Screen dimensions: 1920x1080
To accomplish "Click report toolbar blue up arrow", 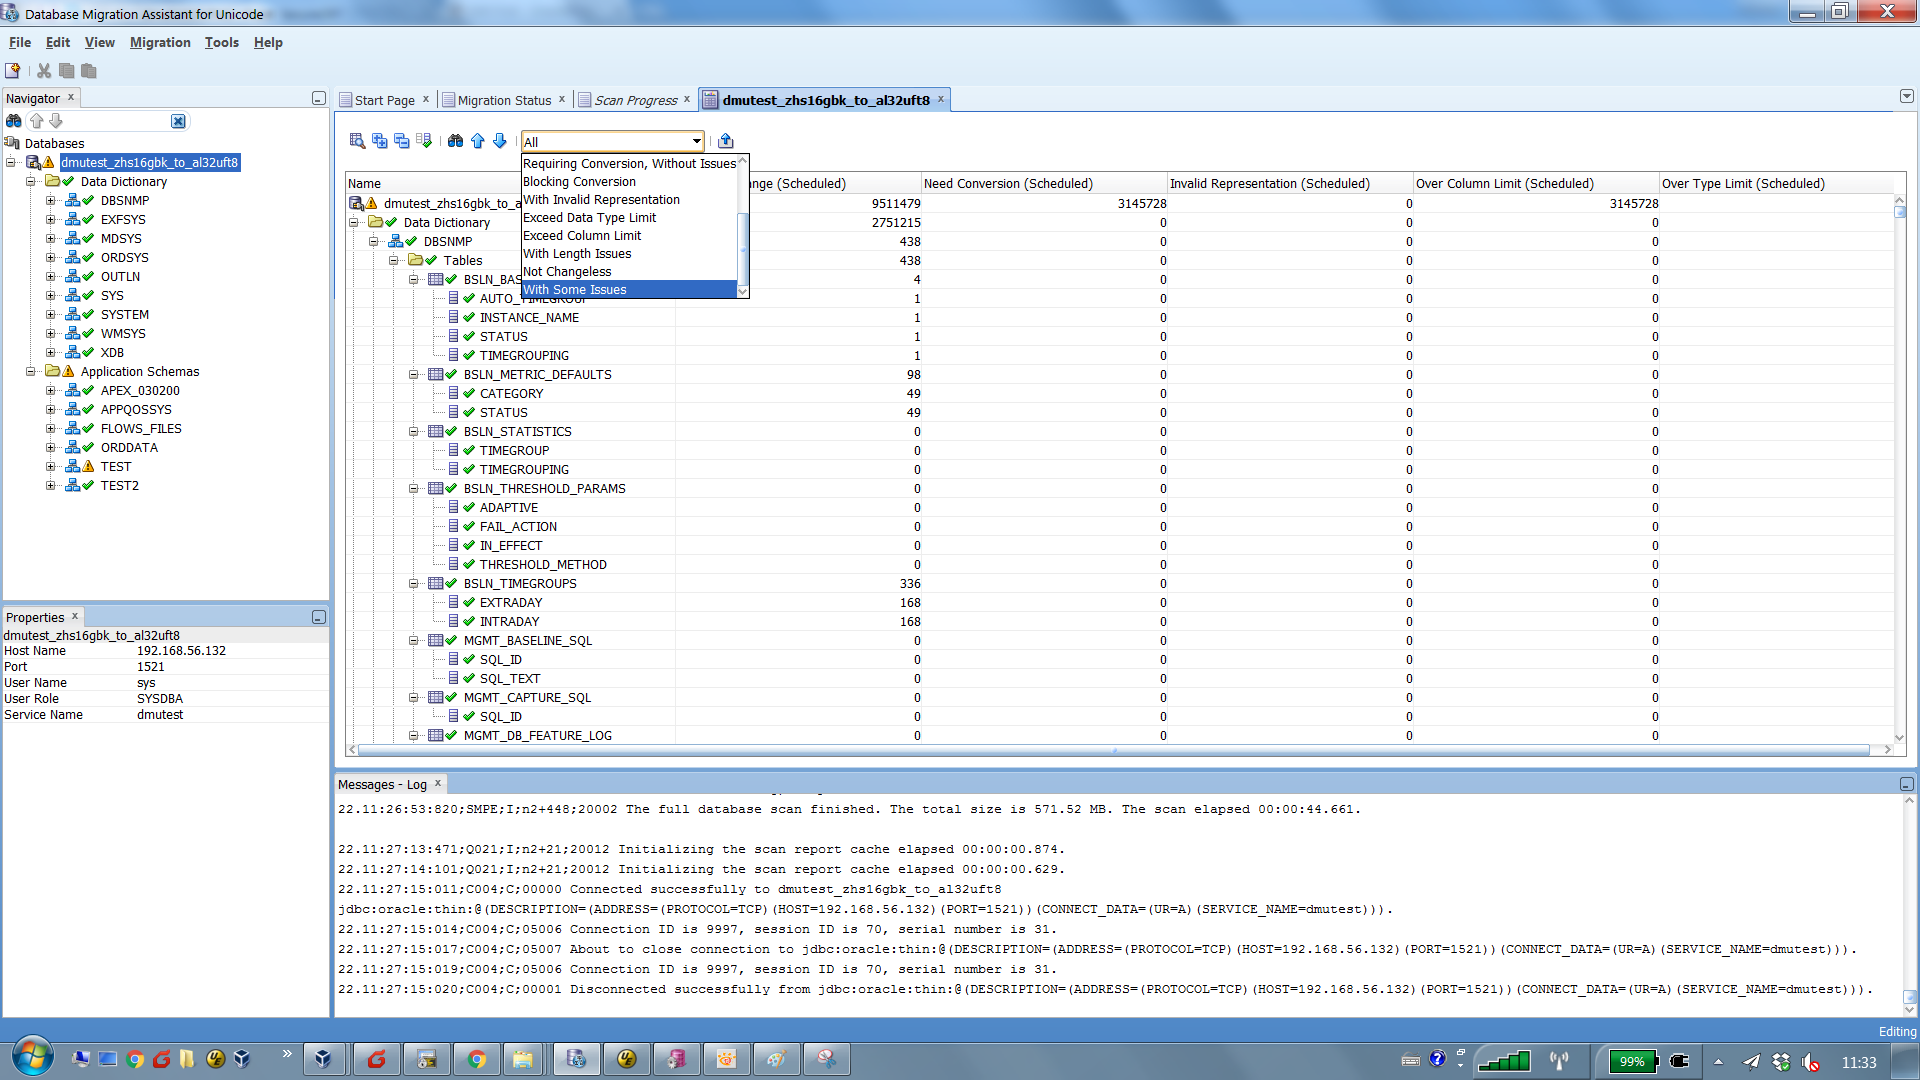I will pos(478,141).
